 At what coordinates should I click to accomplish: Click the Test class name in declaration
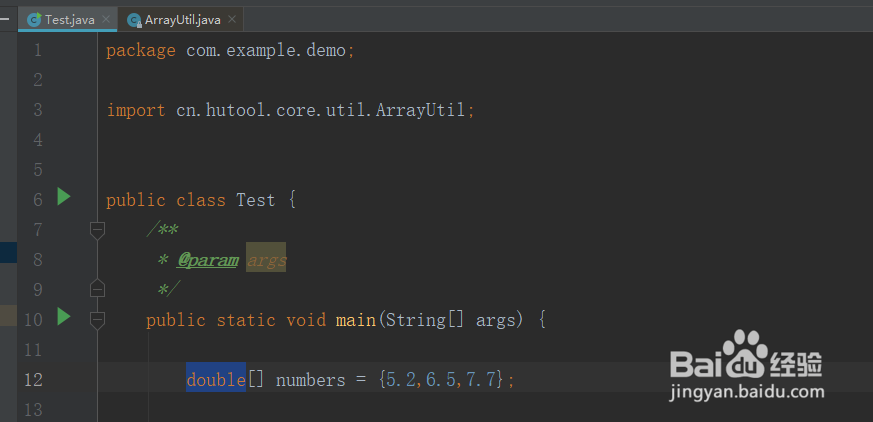point(255,200)
